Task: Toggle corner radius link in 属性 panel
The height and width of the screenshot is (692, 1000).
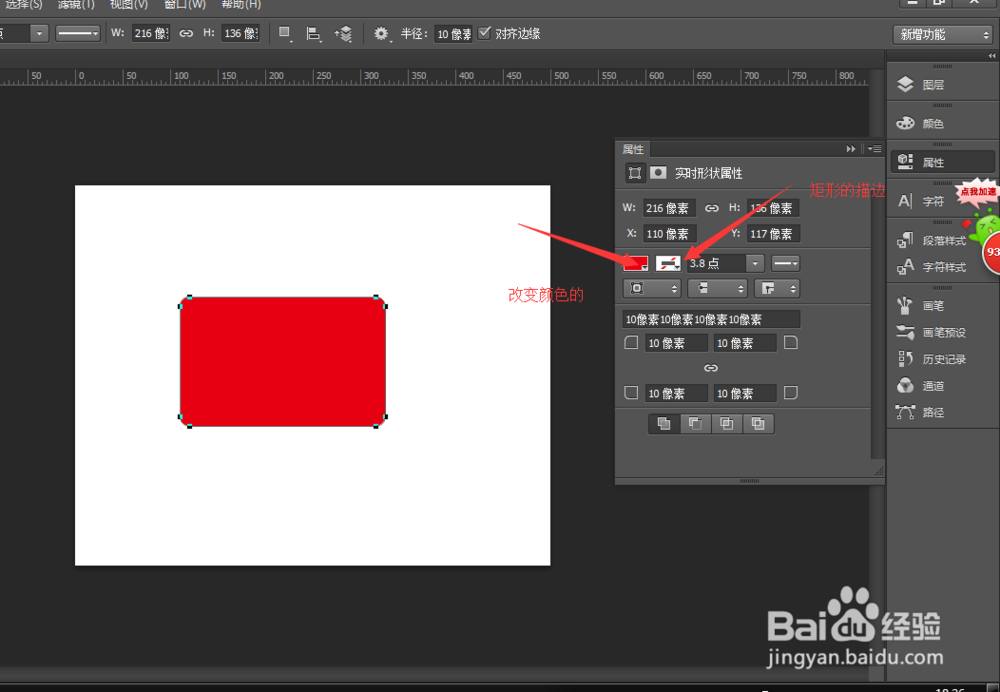Action: coord(710,368)
